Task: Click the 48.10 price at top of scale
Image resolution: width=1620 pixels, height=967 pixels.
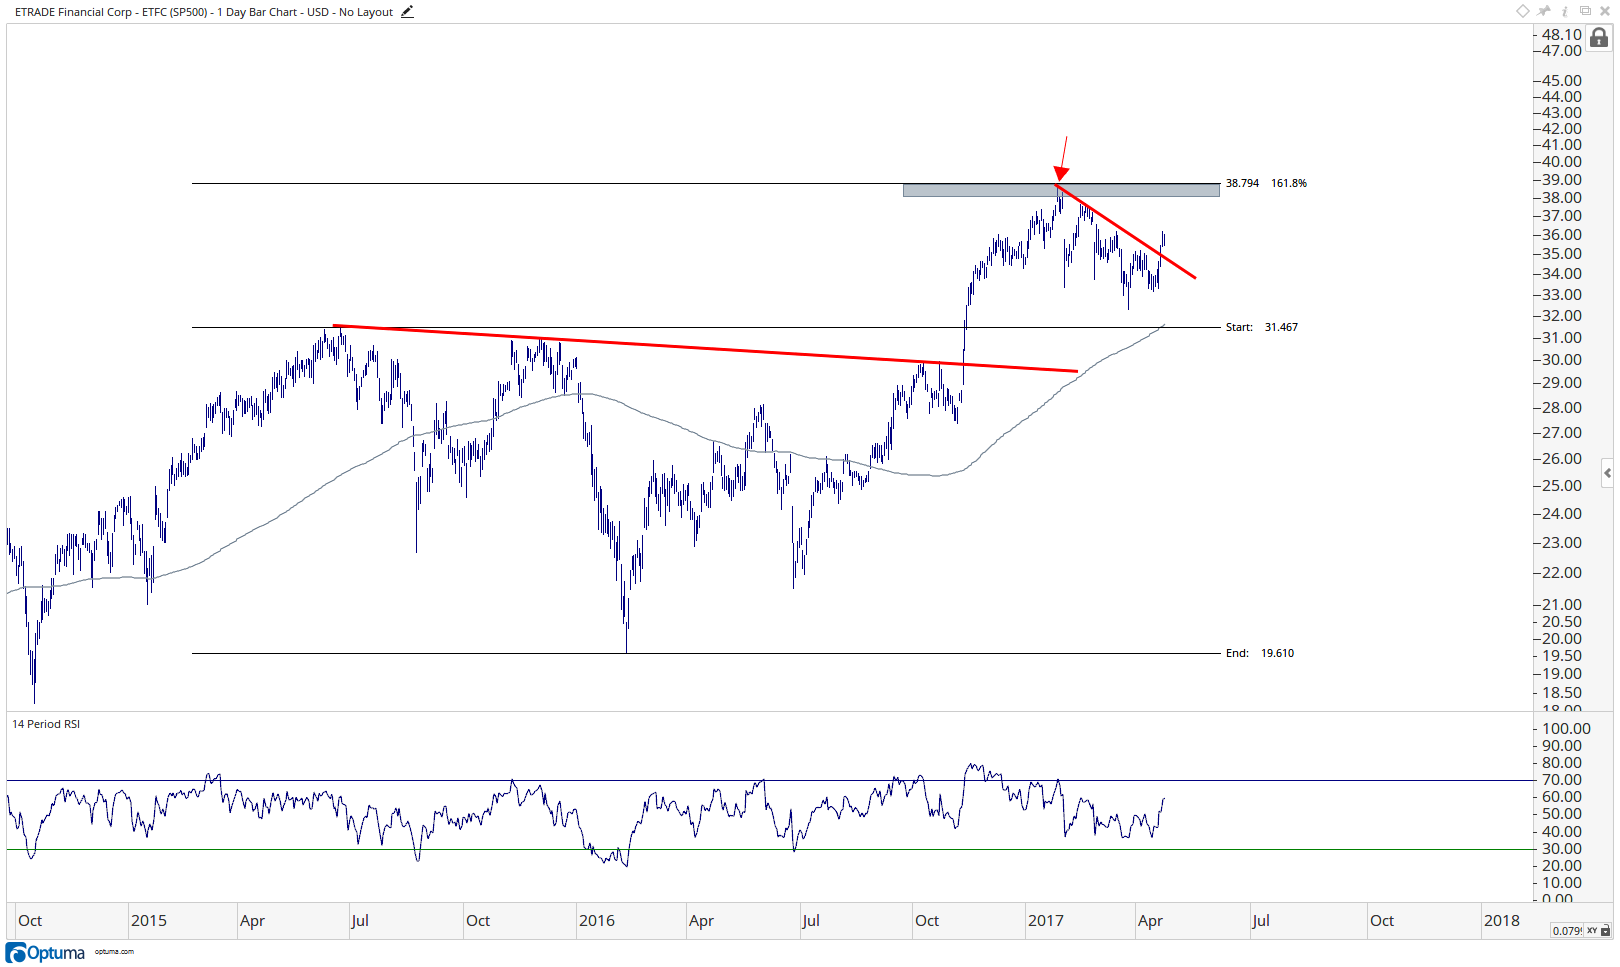Action: (1562, 34)
